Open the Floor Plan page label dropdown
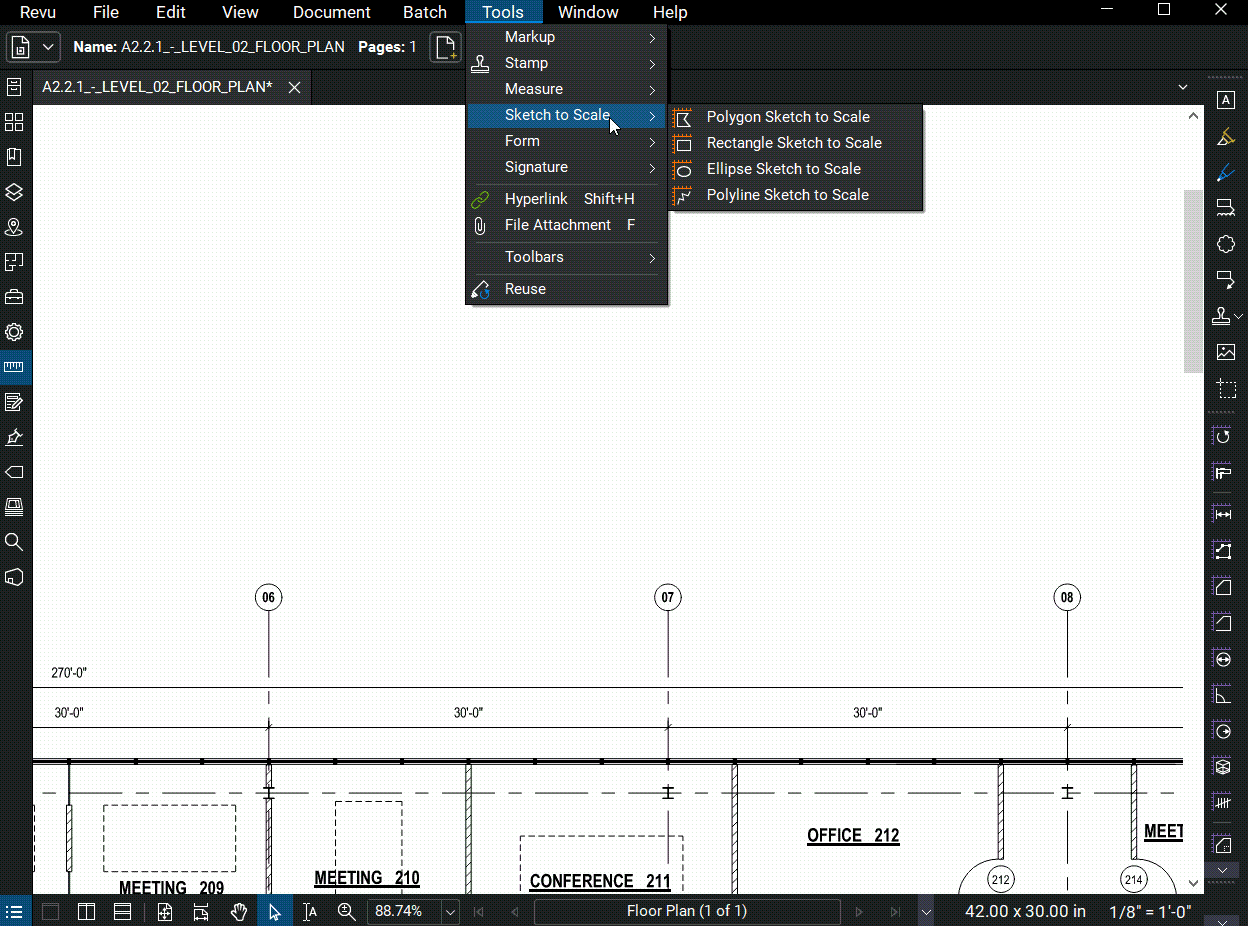 click(x=925, y=911)
